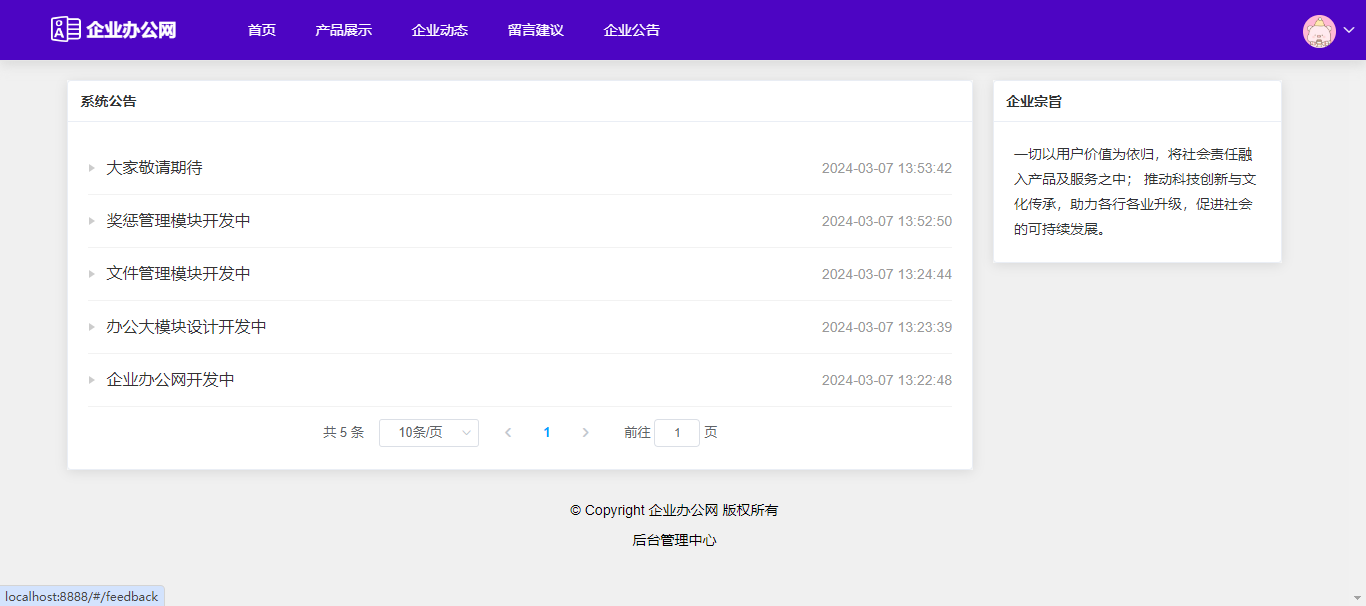Click the 大家敬请期待 announcement title
Viewport: 1366px width, 606px height.
[154, 168]
